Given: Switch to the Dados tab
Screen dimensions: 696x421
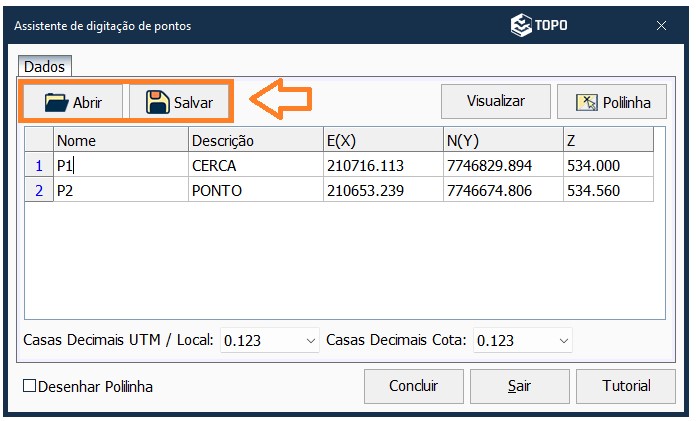Looking at the screenshot, I should pos(44,67).
